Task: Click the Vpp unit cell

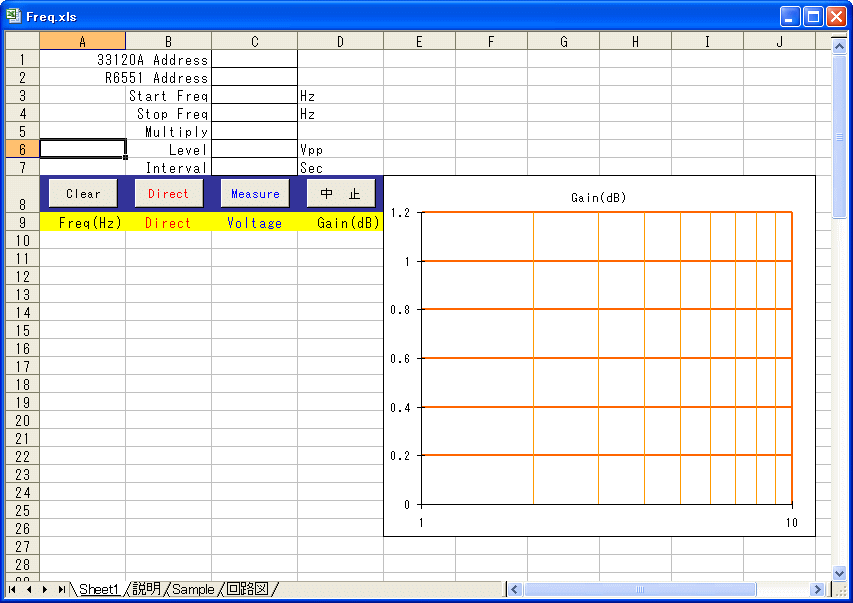Action: pos(341,149)
